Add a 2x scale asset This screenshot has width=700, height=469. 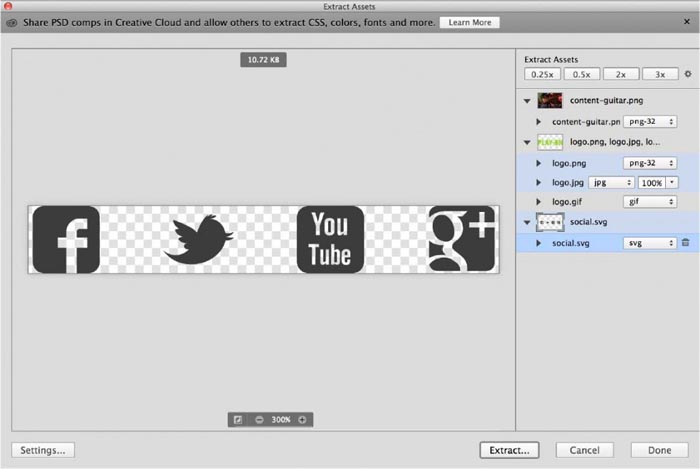(621, 75)
